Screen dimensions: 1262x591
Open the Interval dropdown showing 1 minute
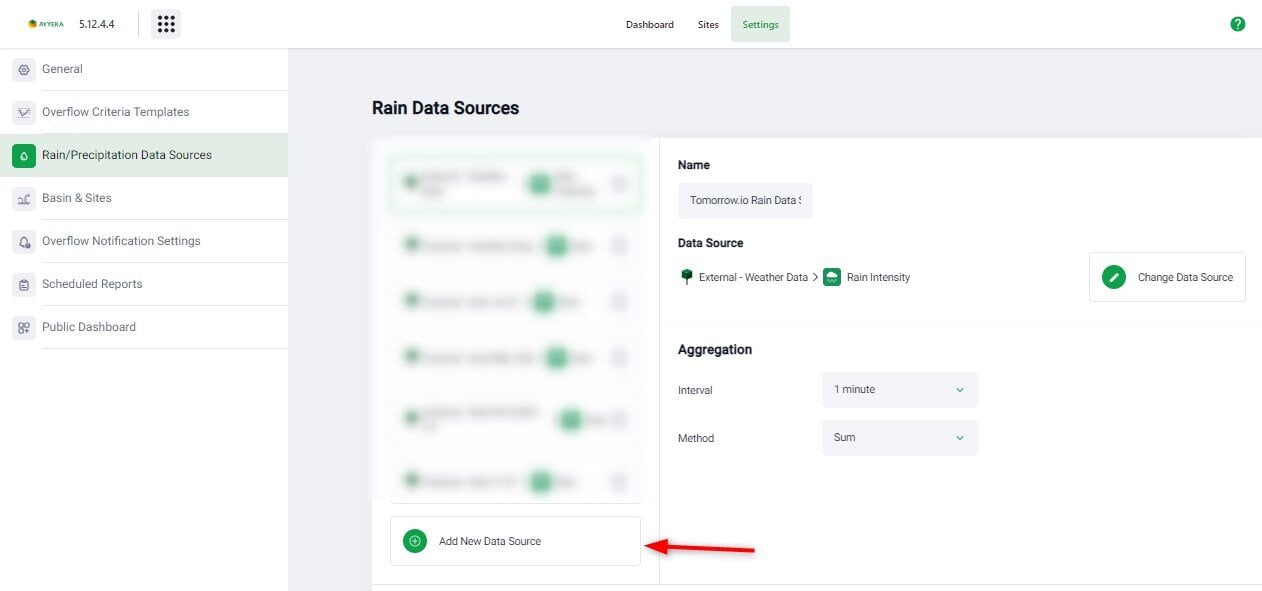(899, 390)
